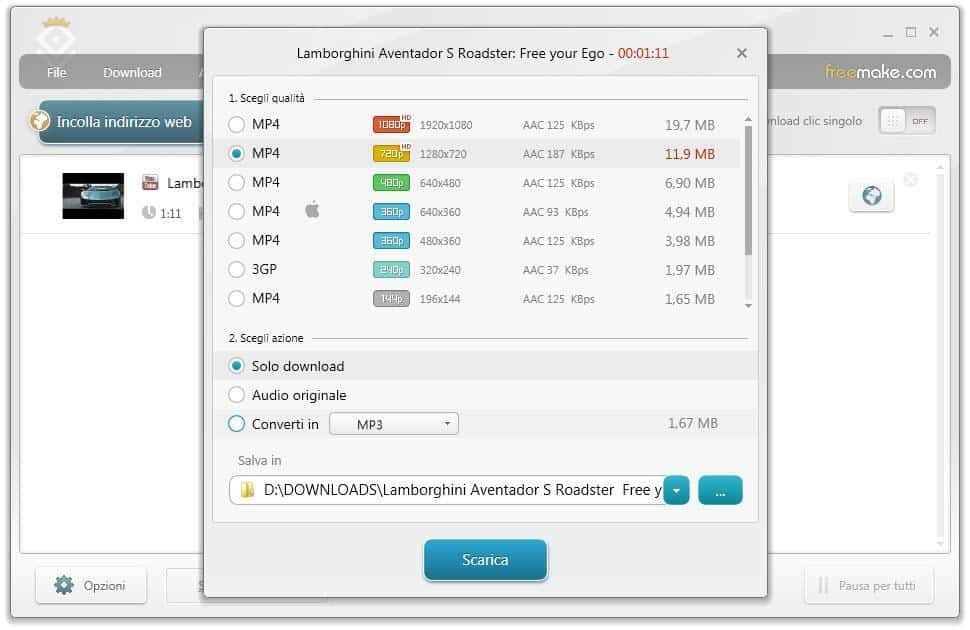Click the AAC 37 KBps audio text
Screen dimensions: 970x630
click(x=556, y=270)
